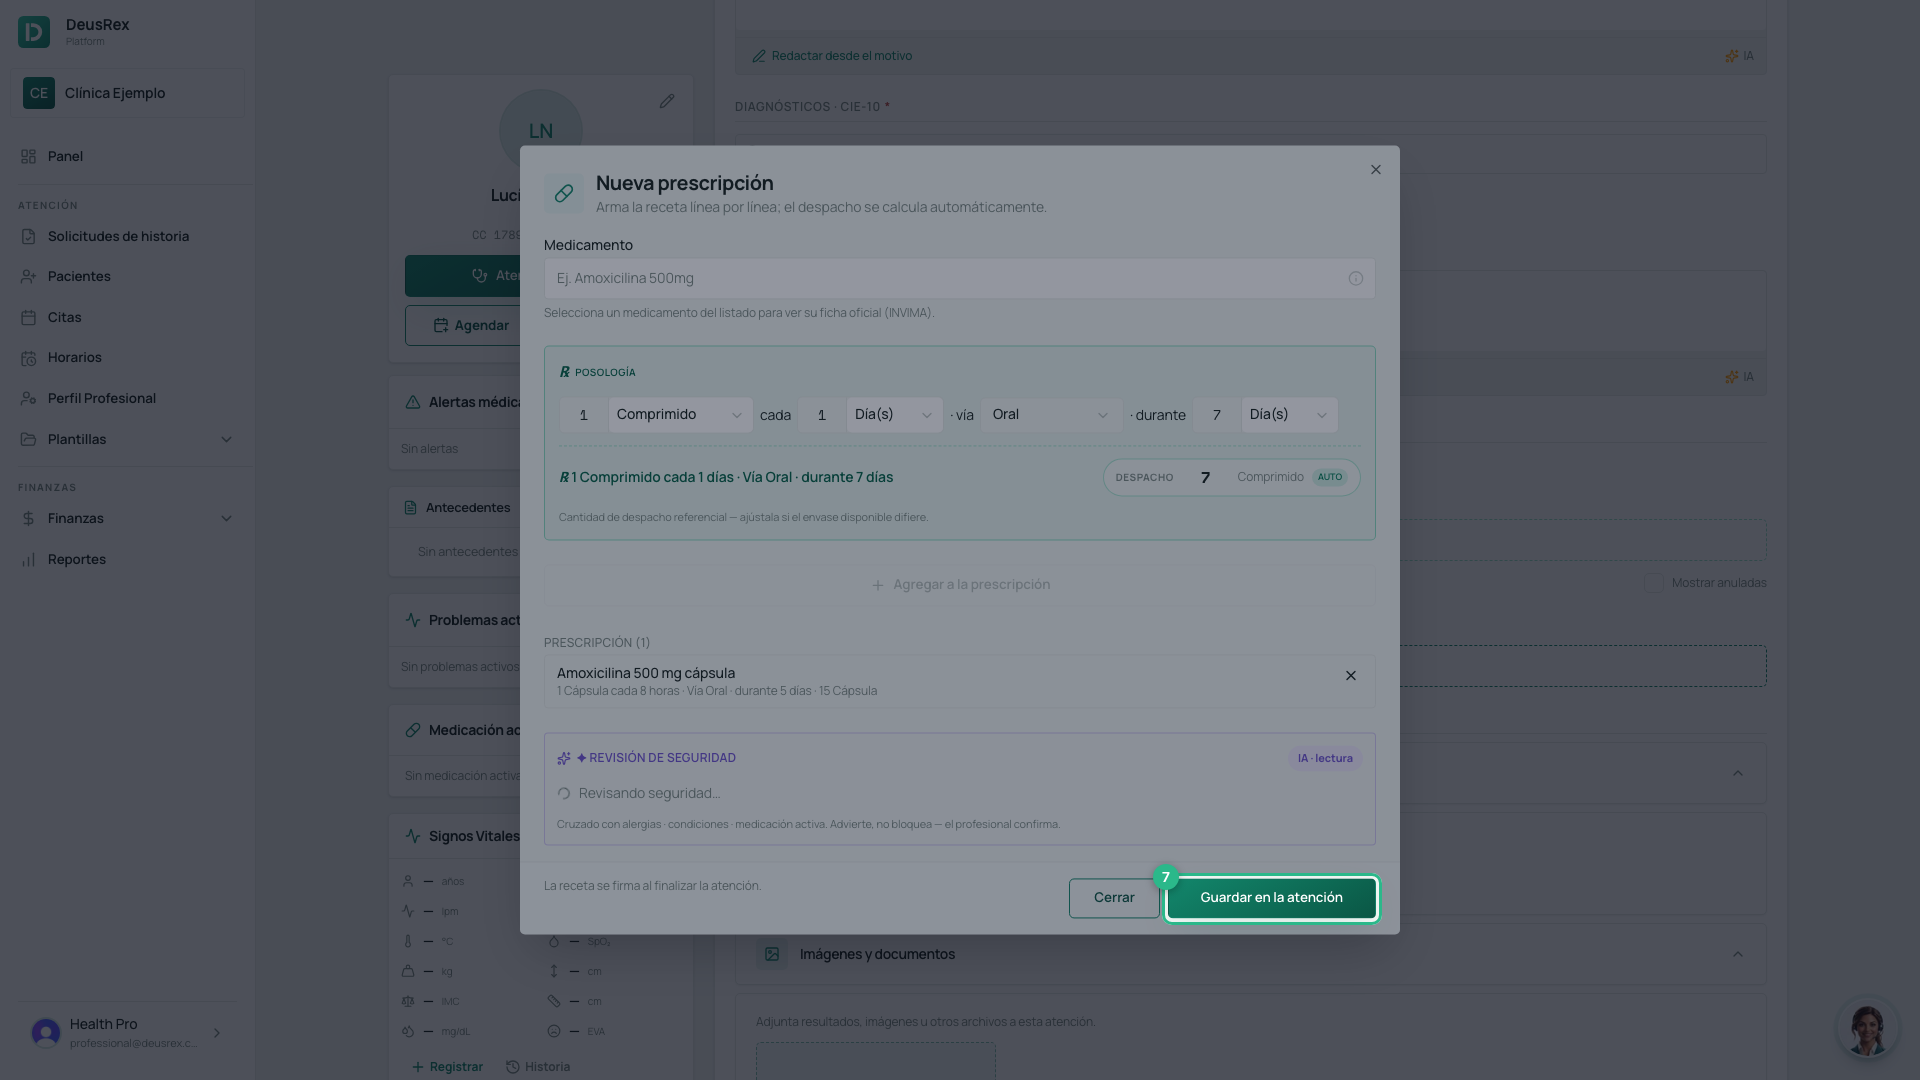Expand the Plantillas sidebar menu
This screenshot has height=1080, width=1920.
coord(127,439)
